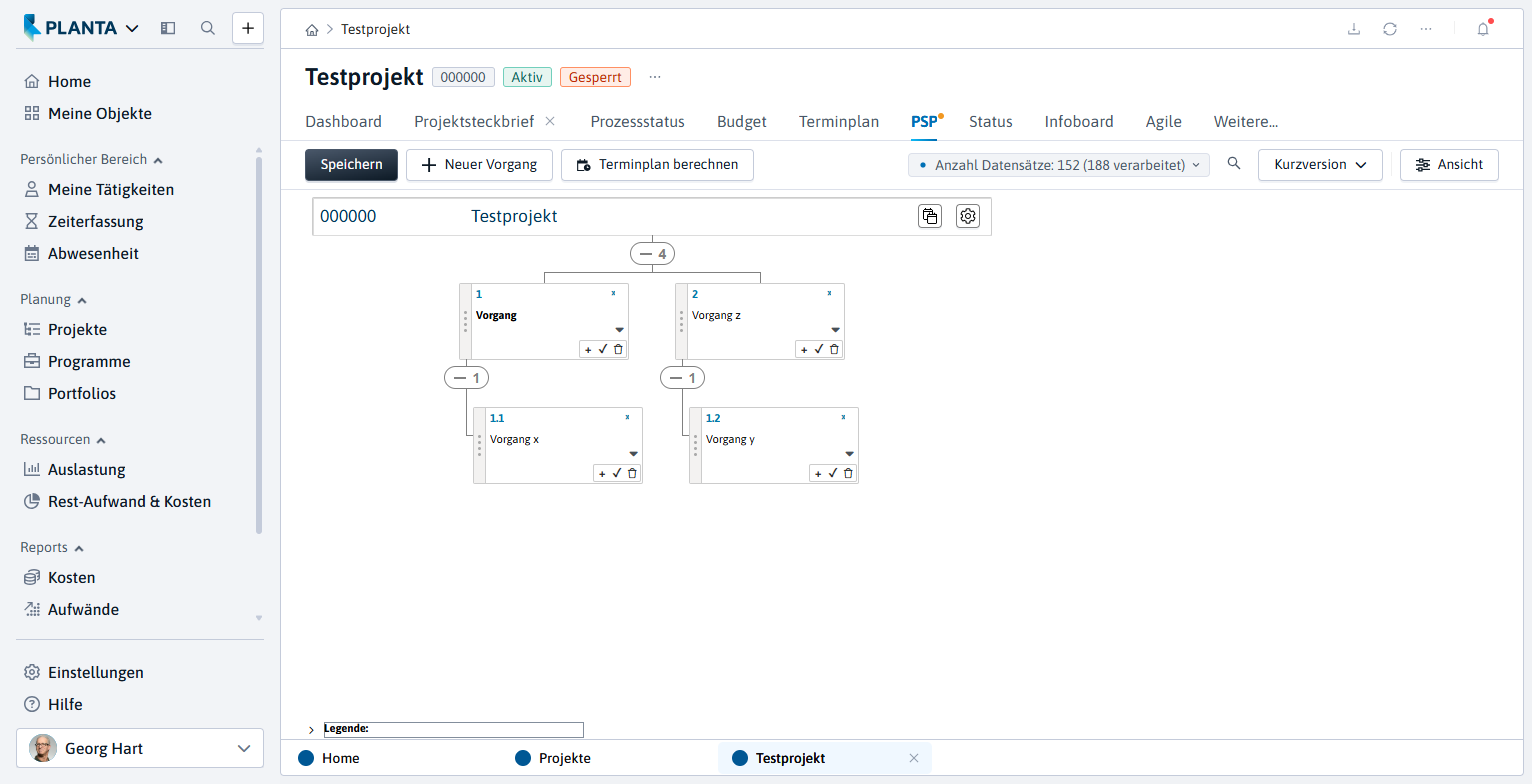Click the notification bell icon
This screenshot has height=784, width=1532.
click(1483, 29)
